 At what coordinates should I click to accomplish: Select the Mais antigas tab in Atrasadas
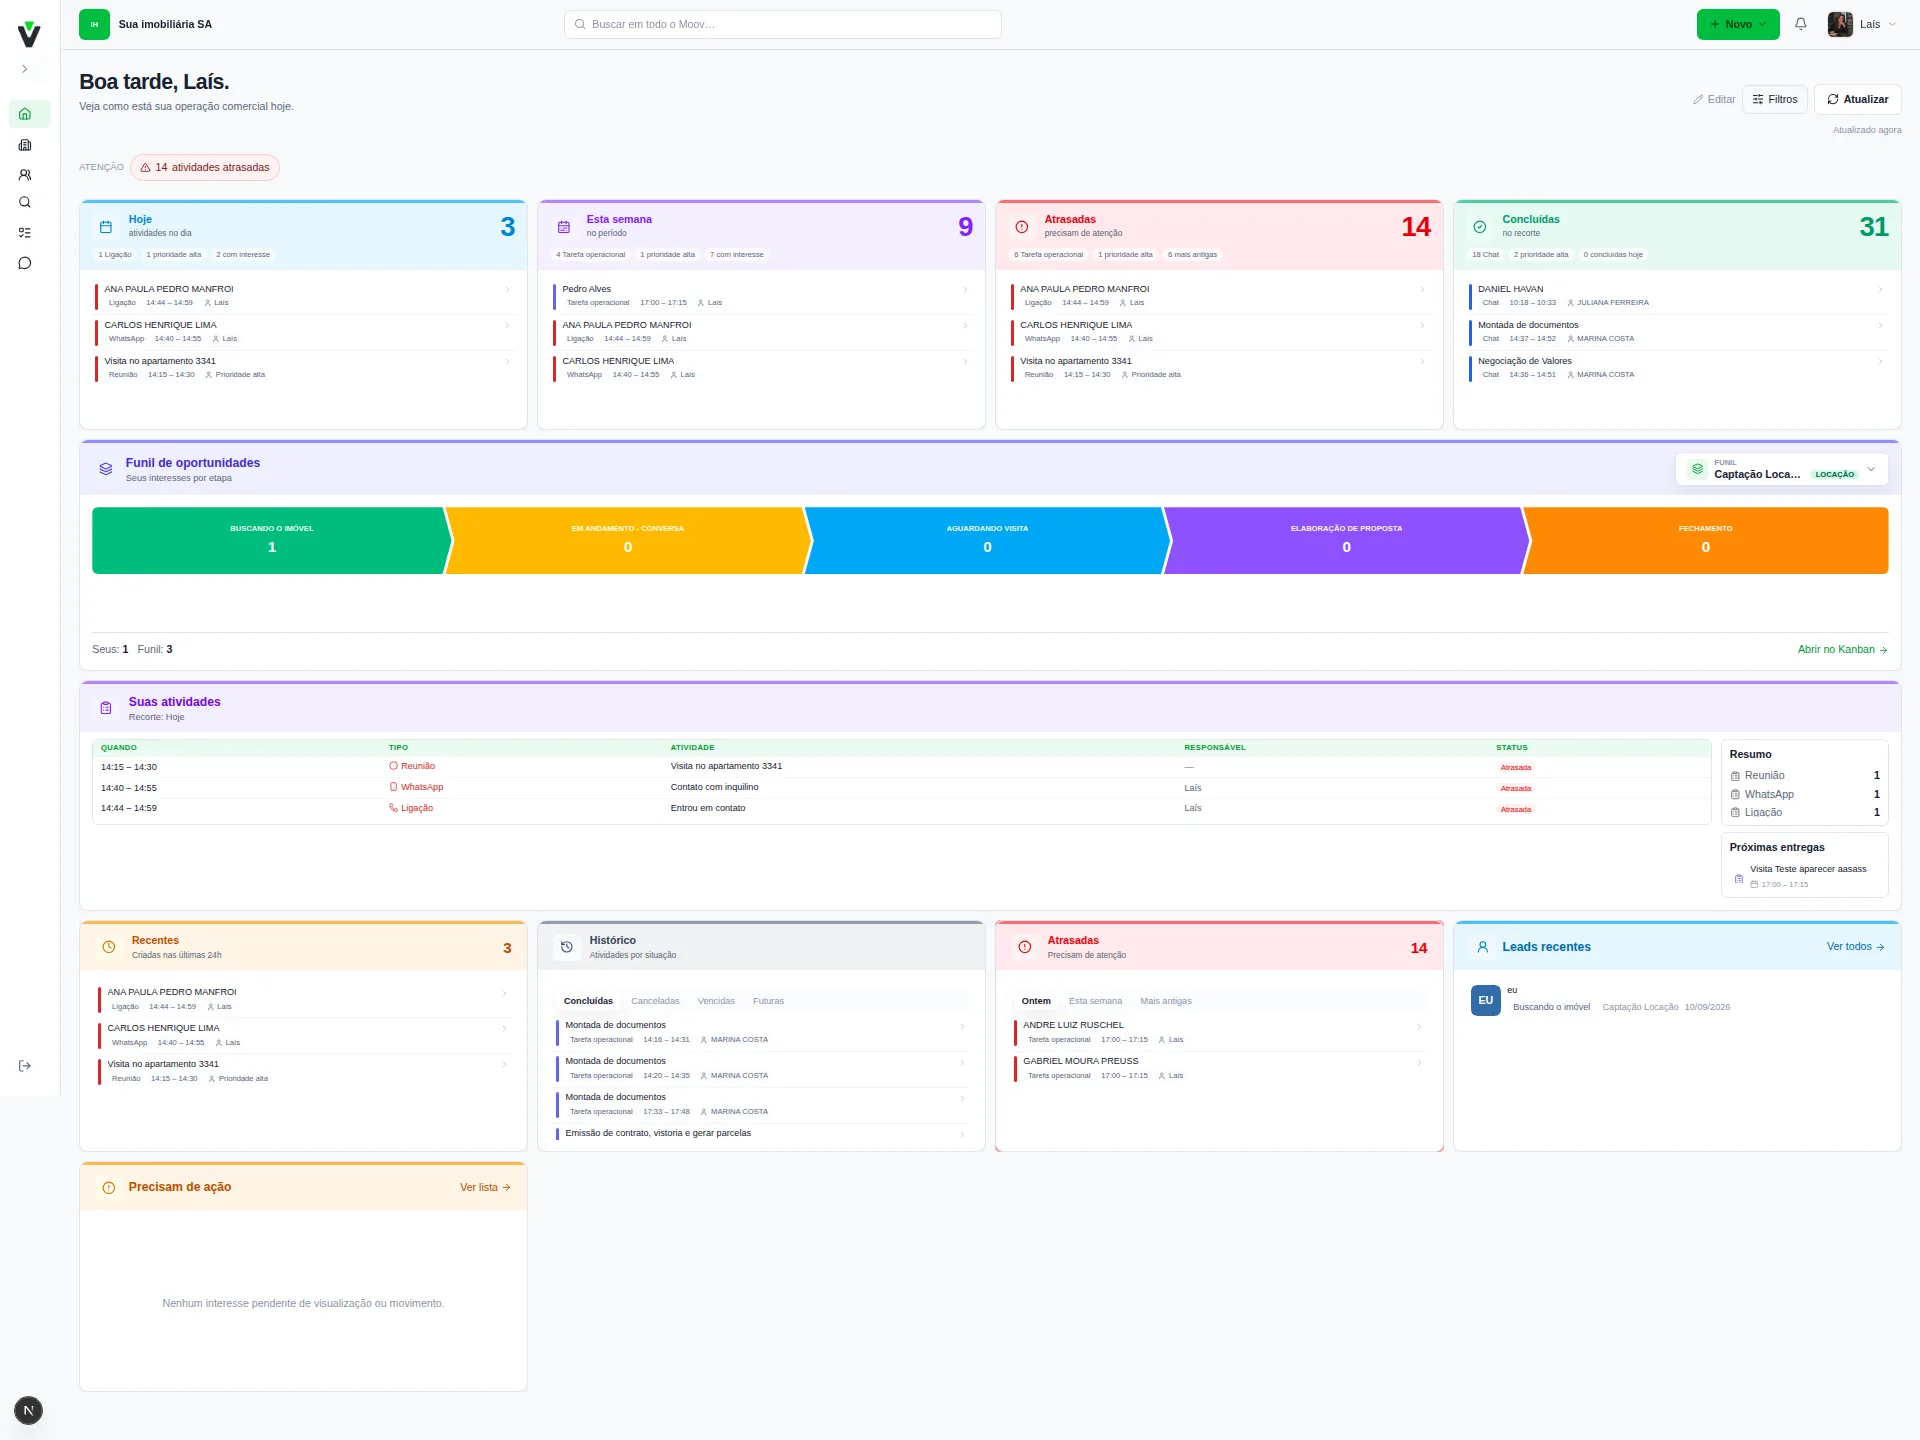(x=1166, y=1001)
